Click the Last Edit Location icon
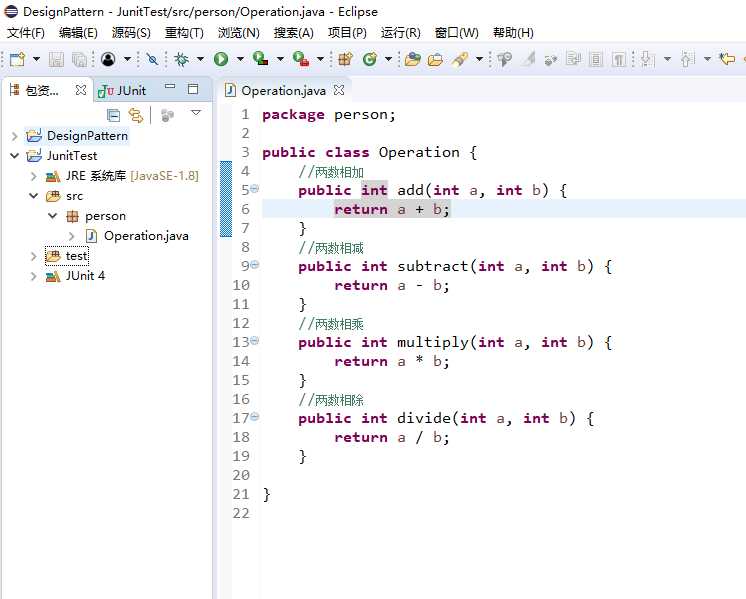Screen dimensions: 746x599 click(727, 59)
